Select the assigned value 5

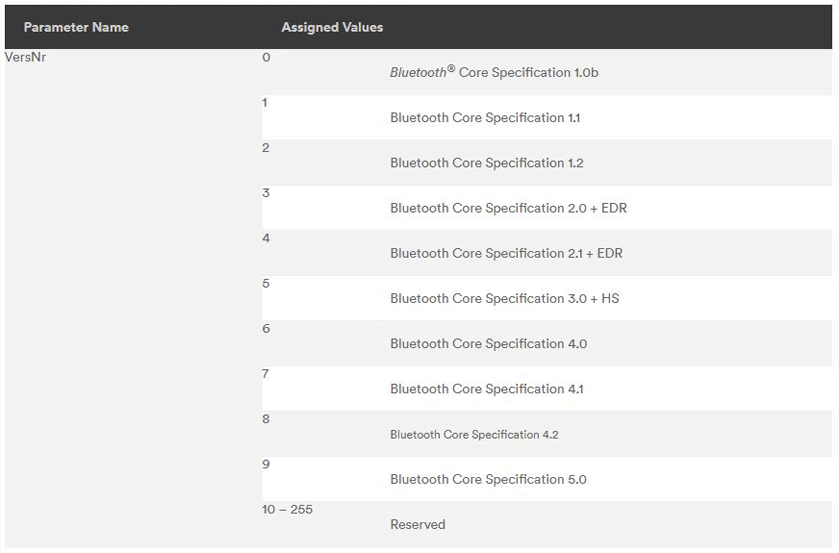click(x=266, y=283)
